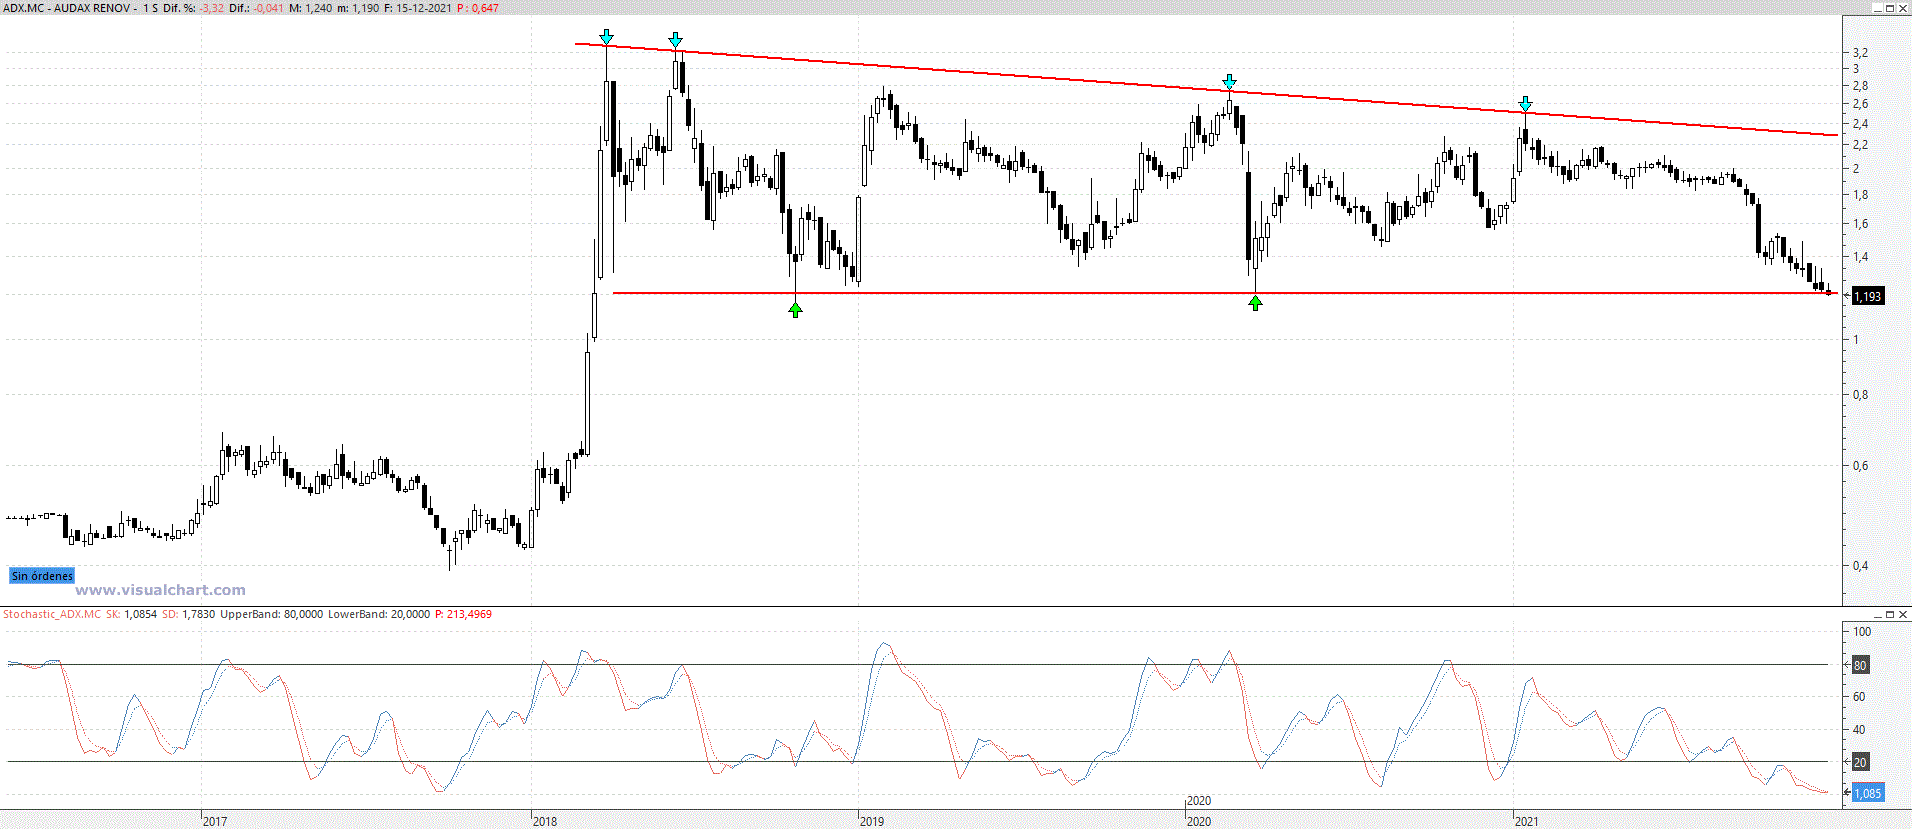Click the 'P: 213,4969' stochastic value
This screenshot has width=1912, height=829.
click(x=463, y=614)
